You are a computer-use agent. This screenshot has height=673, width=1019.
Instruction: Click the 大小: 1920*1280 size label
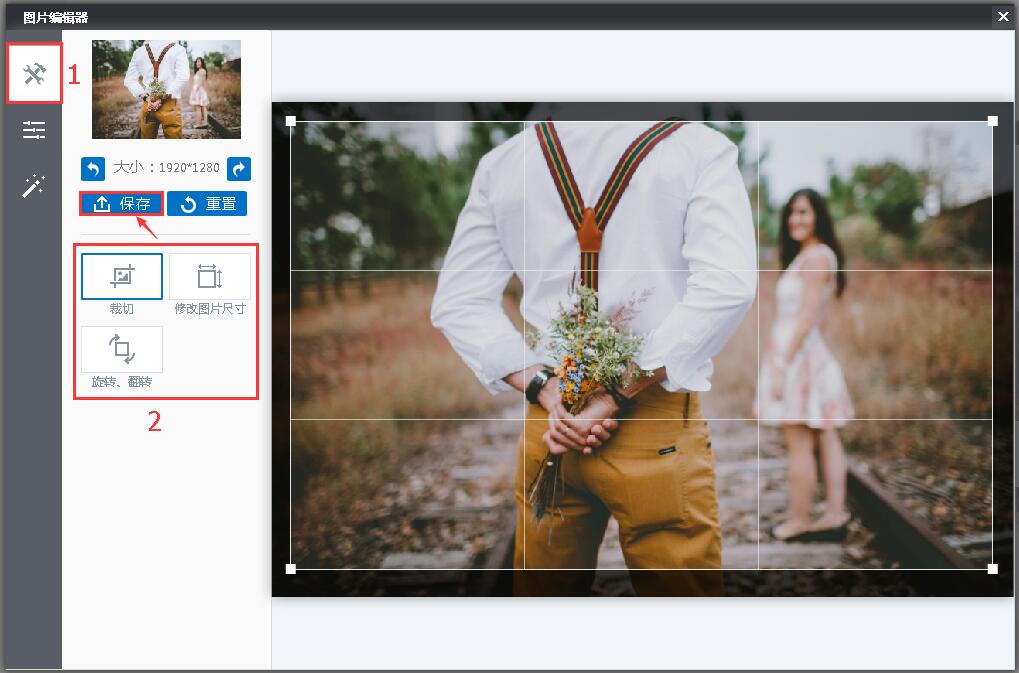[166, 168]
